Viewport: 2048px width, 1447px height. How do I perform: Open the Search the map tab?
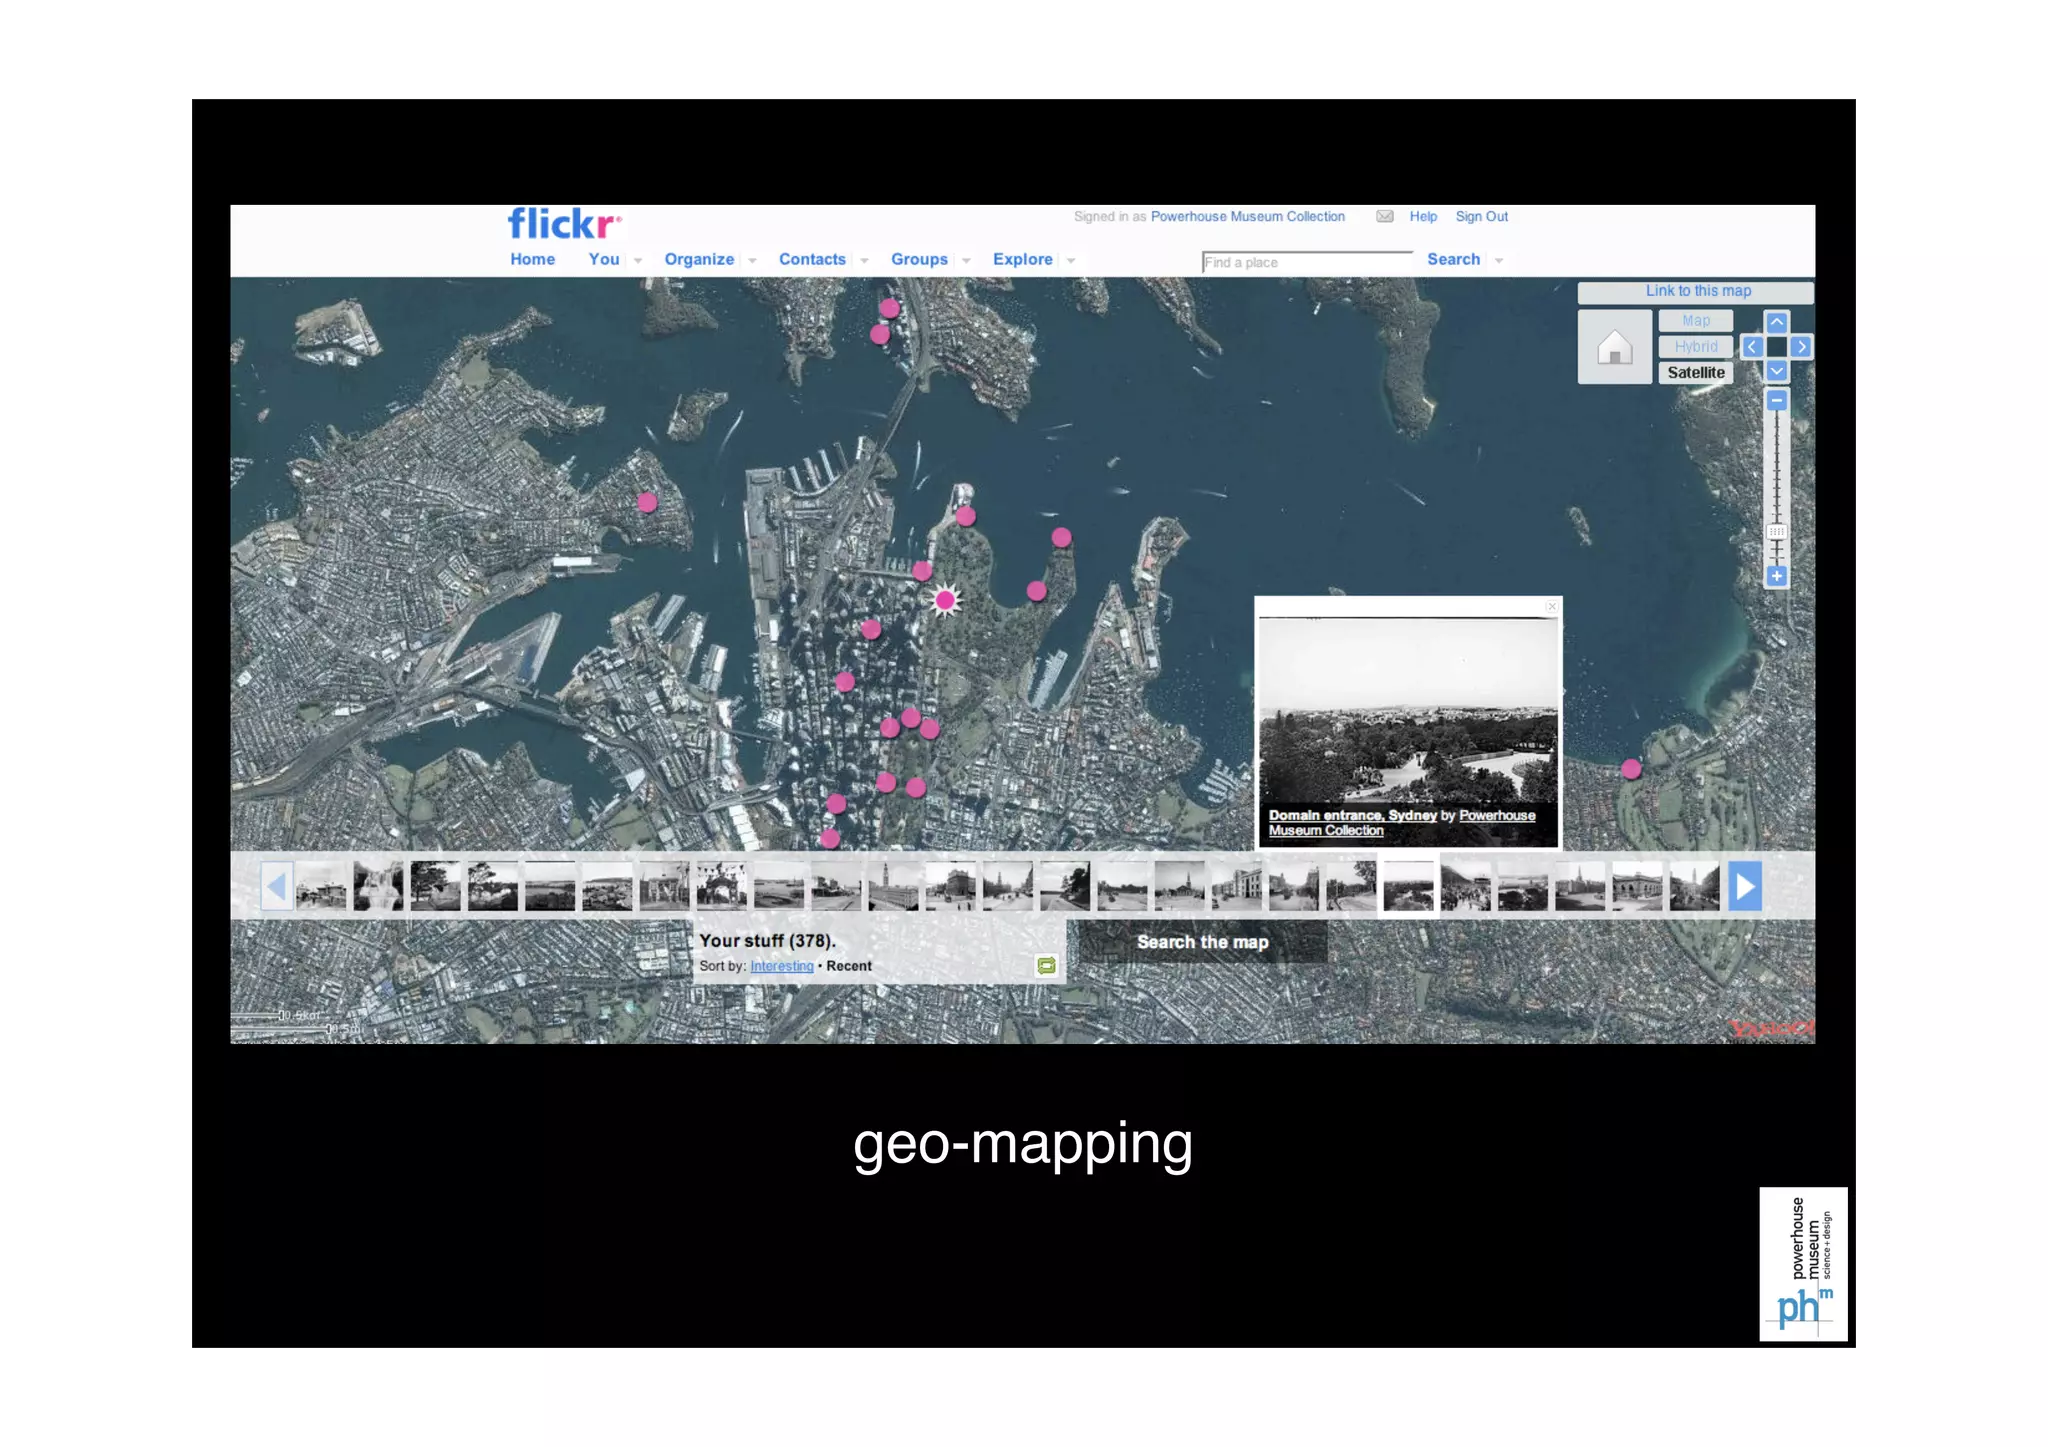point(1202,942)
